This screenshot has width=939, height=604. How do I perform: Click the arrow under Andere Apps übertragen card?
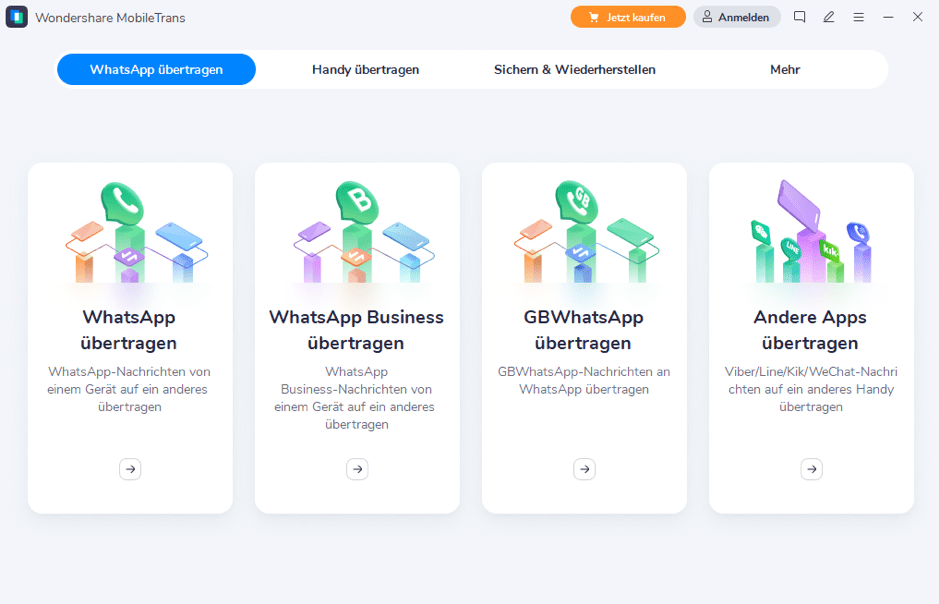tap(811, 469)
